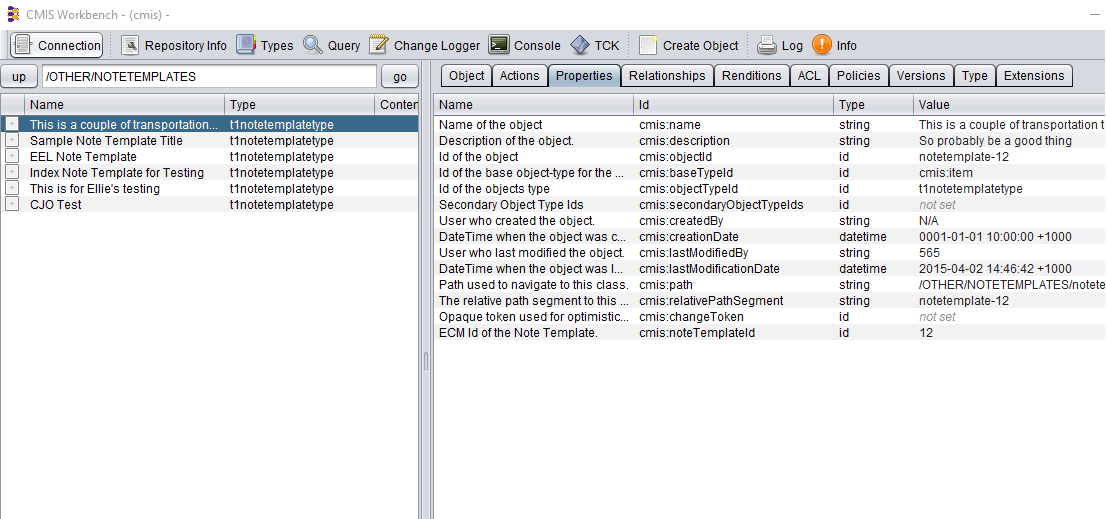Viewport: 1106px width, 519px height.
Task: Select the Properties tab
Action: [x=584, y=75]
